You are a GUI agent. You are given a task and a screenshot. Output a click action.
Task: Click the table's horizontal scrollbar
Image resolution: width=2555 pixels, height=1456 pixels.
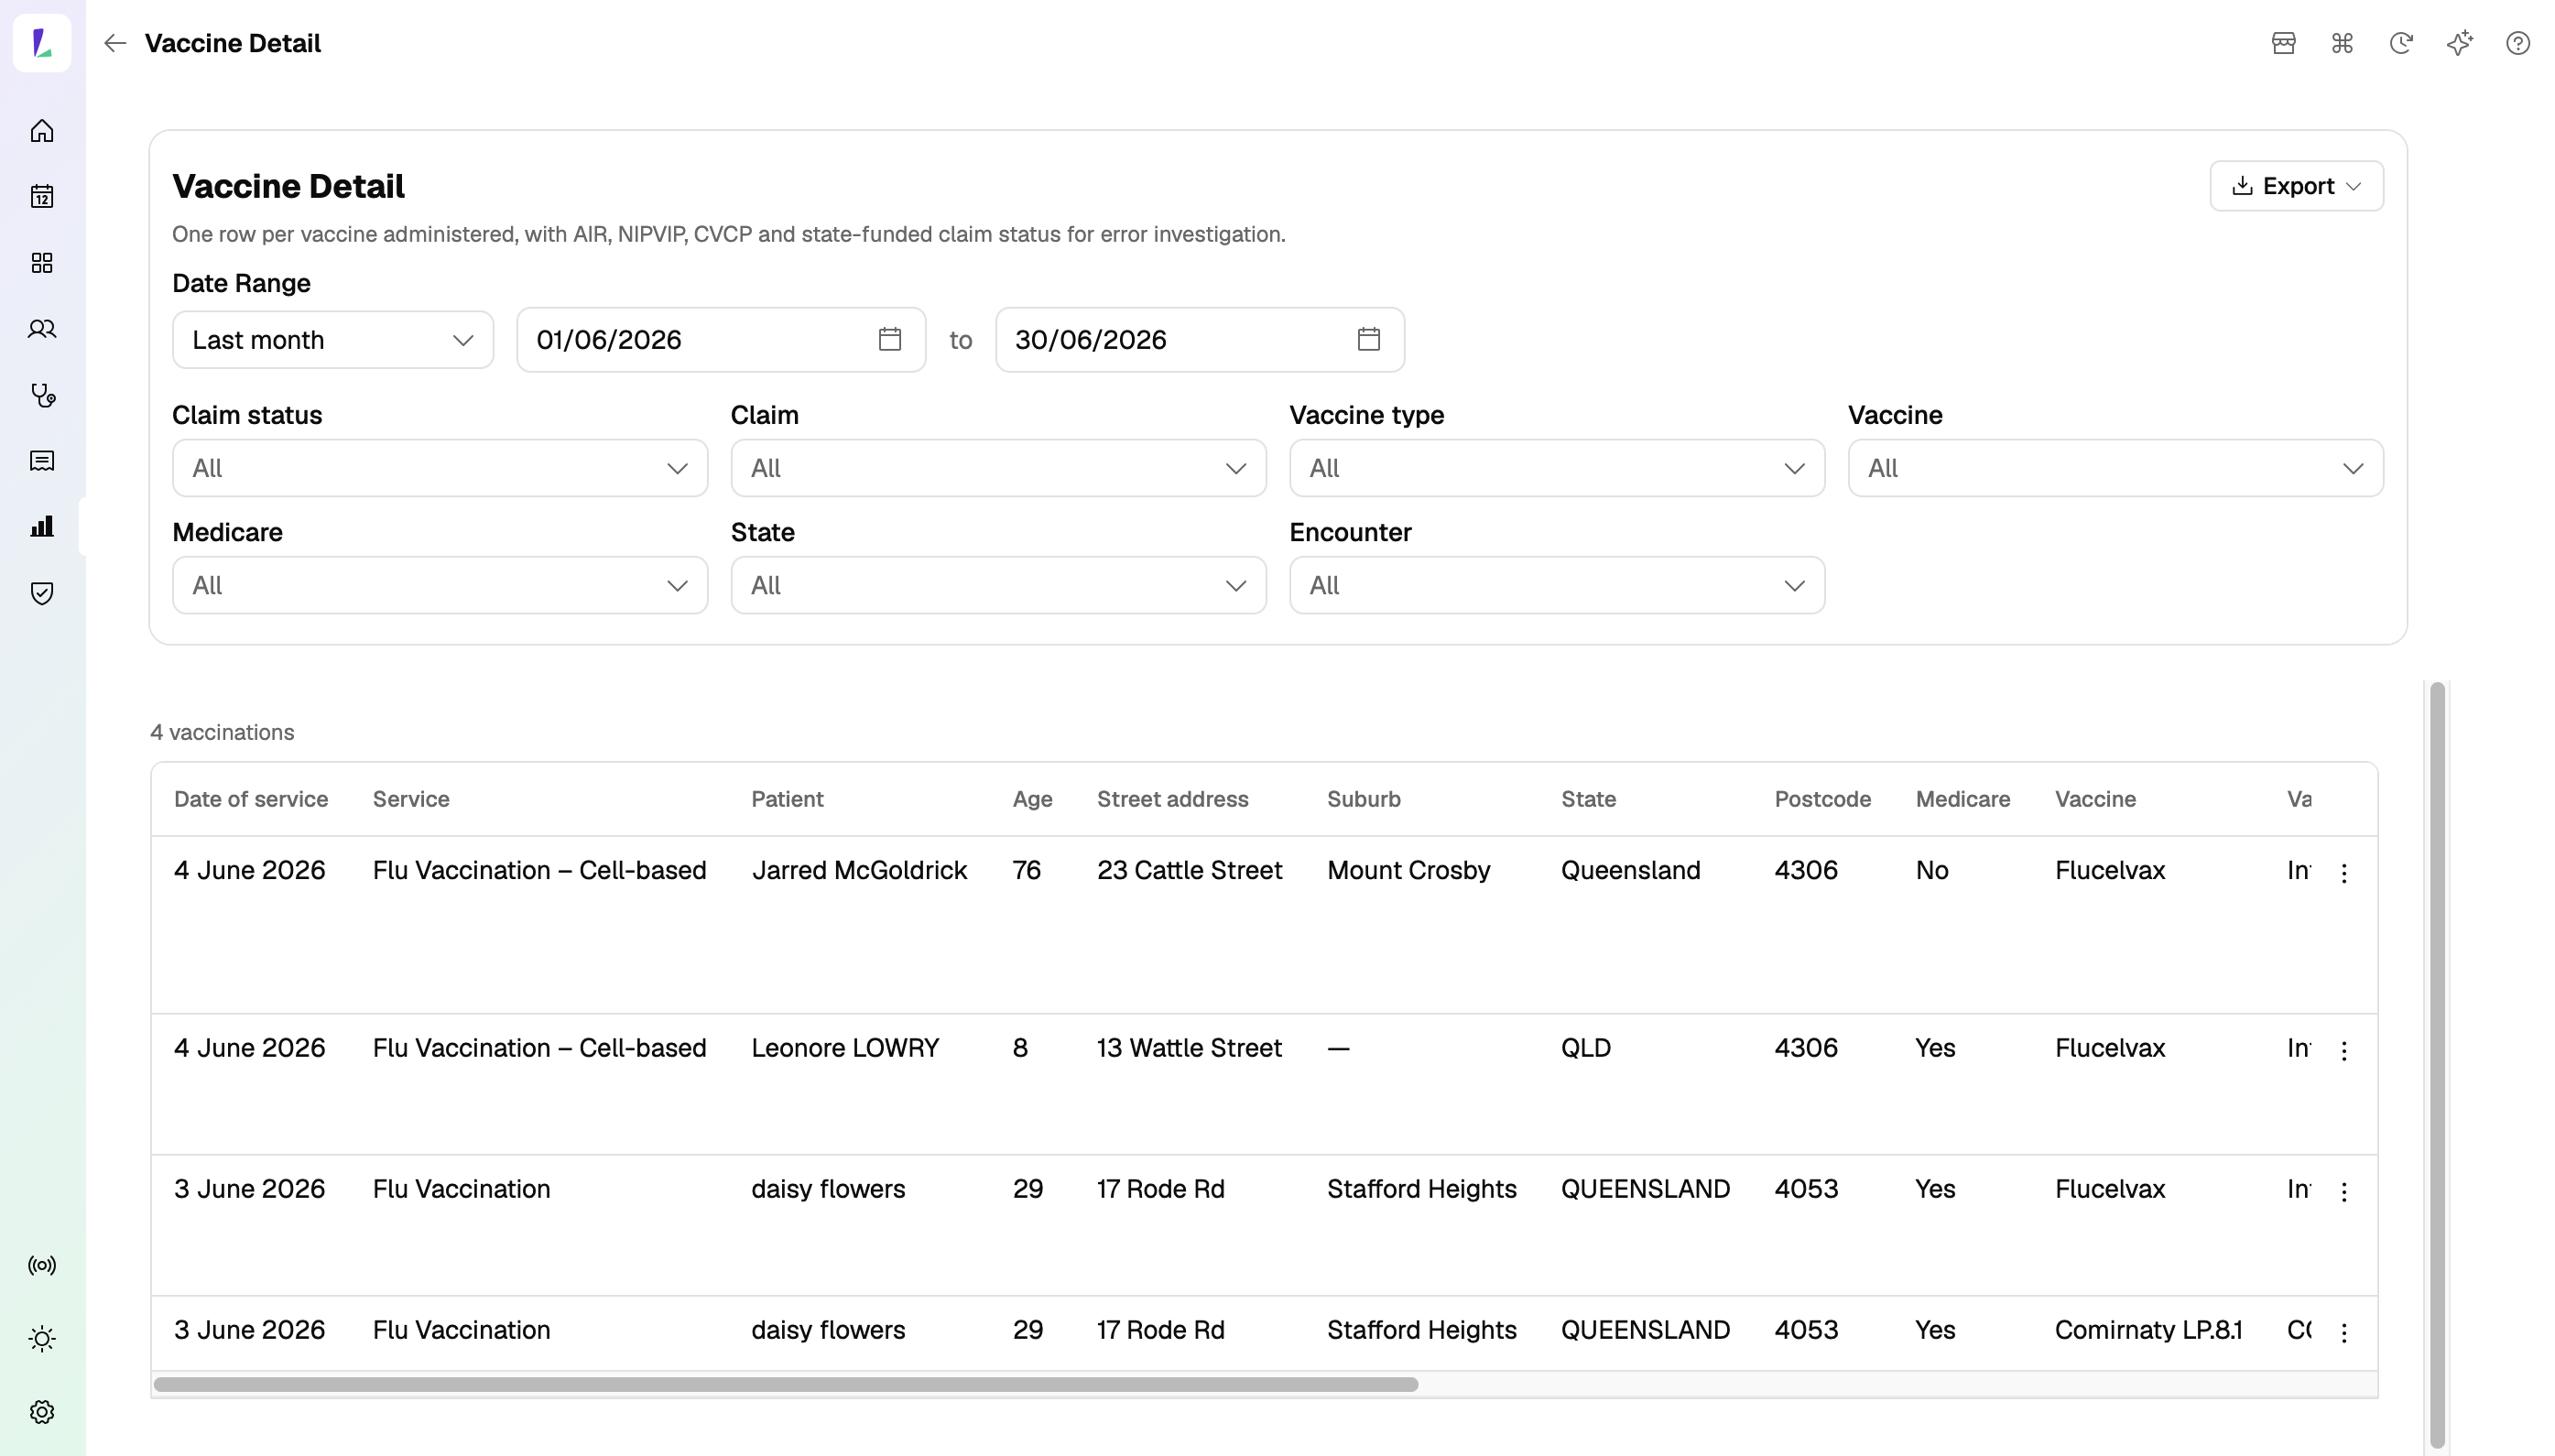(786, 1385)
